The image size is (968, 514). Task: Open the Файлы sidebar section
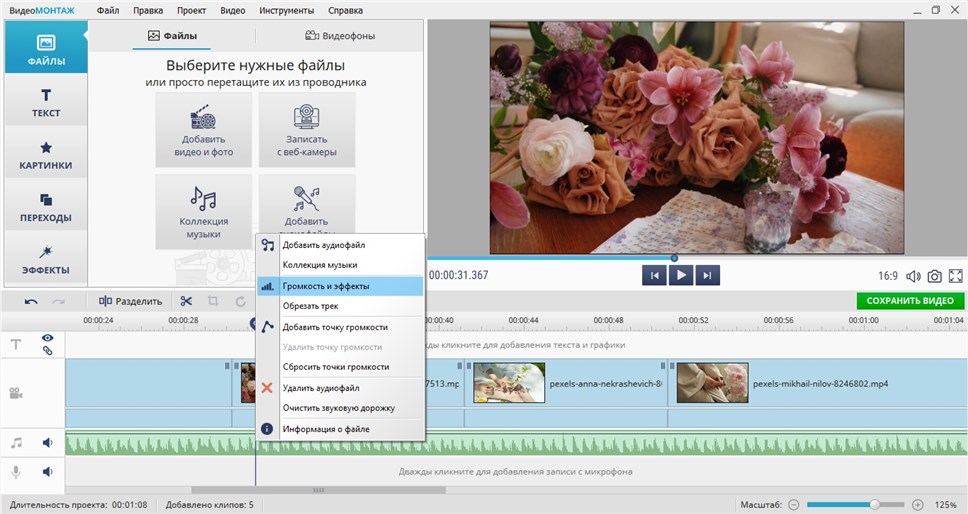pyautogui.click(x=46, y=48)
